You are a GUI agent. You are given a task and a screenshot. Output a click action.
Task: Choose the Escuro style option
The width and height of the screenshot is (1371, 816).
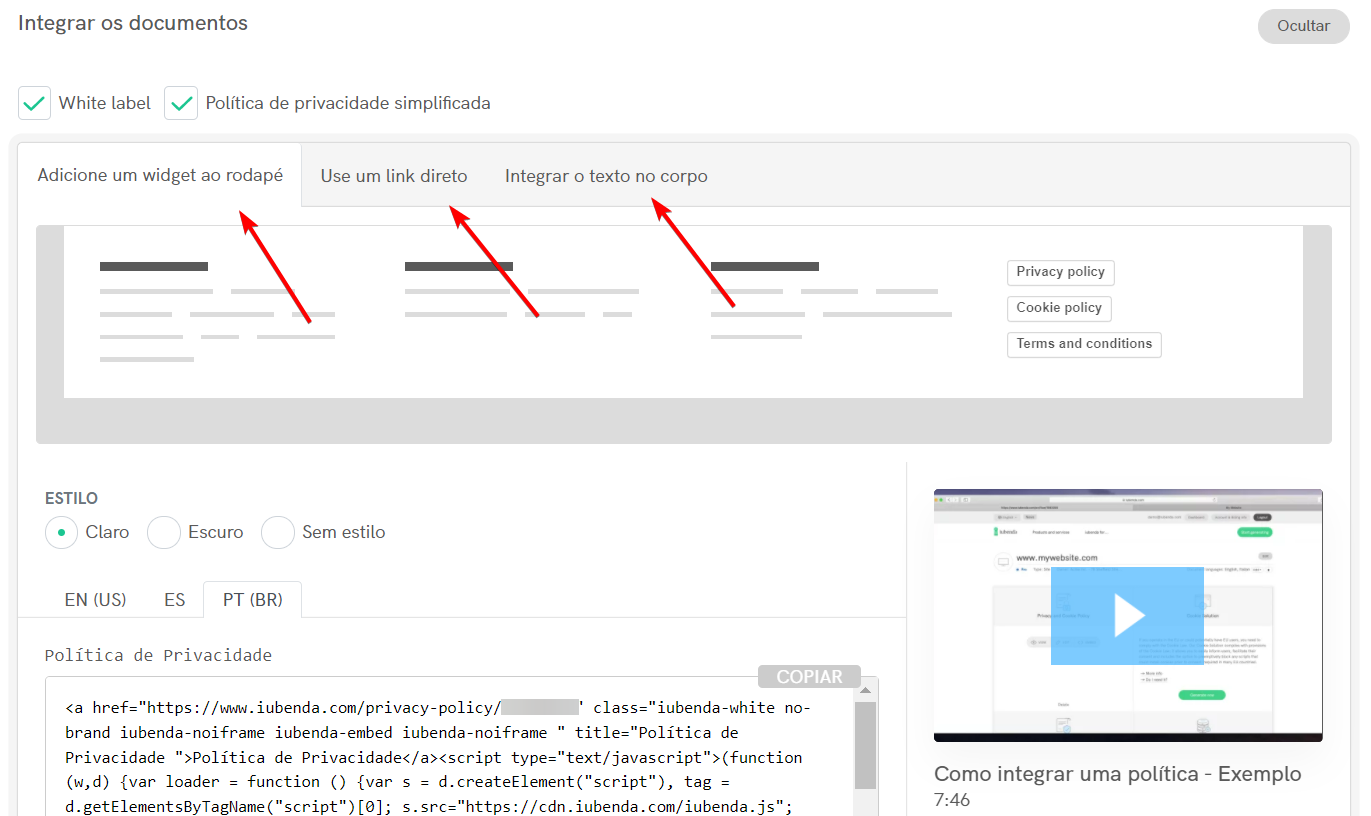(164, 532)
